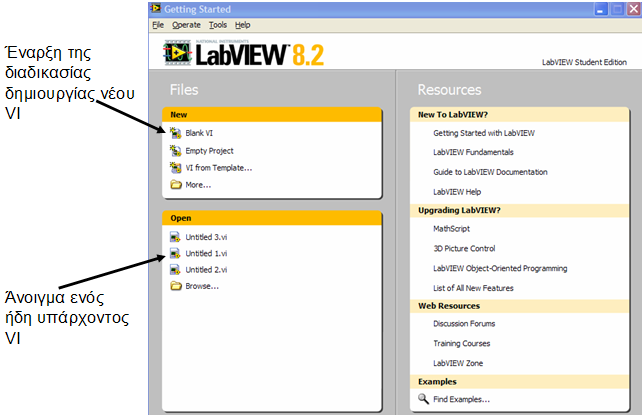
Task: View List of All New Features
Action: pyautogui.click(x=473, y=288)
